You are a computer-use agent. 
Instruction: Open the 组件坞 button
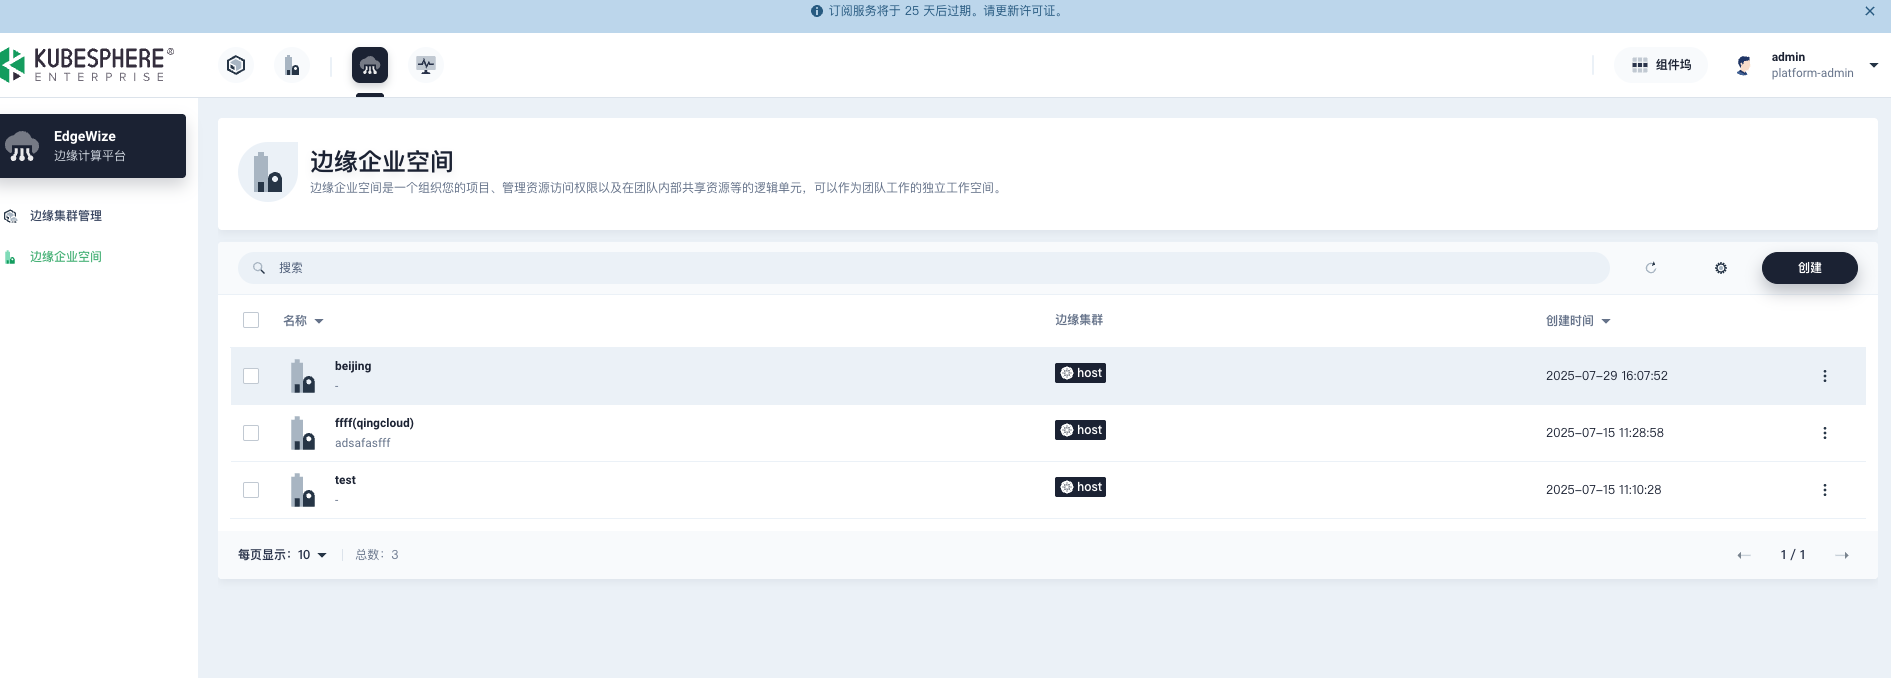point(1661,65)
